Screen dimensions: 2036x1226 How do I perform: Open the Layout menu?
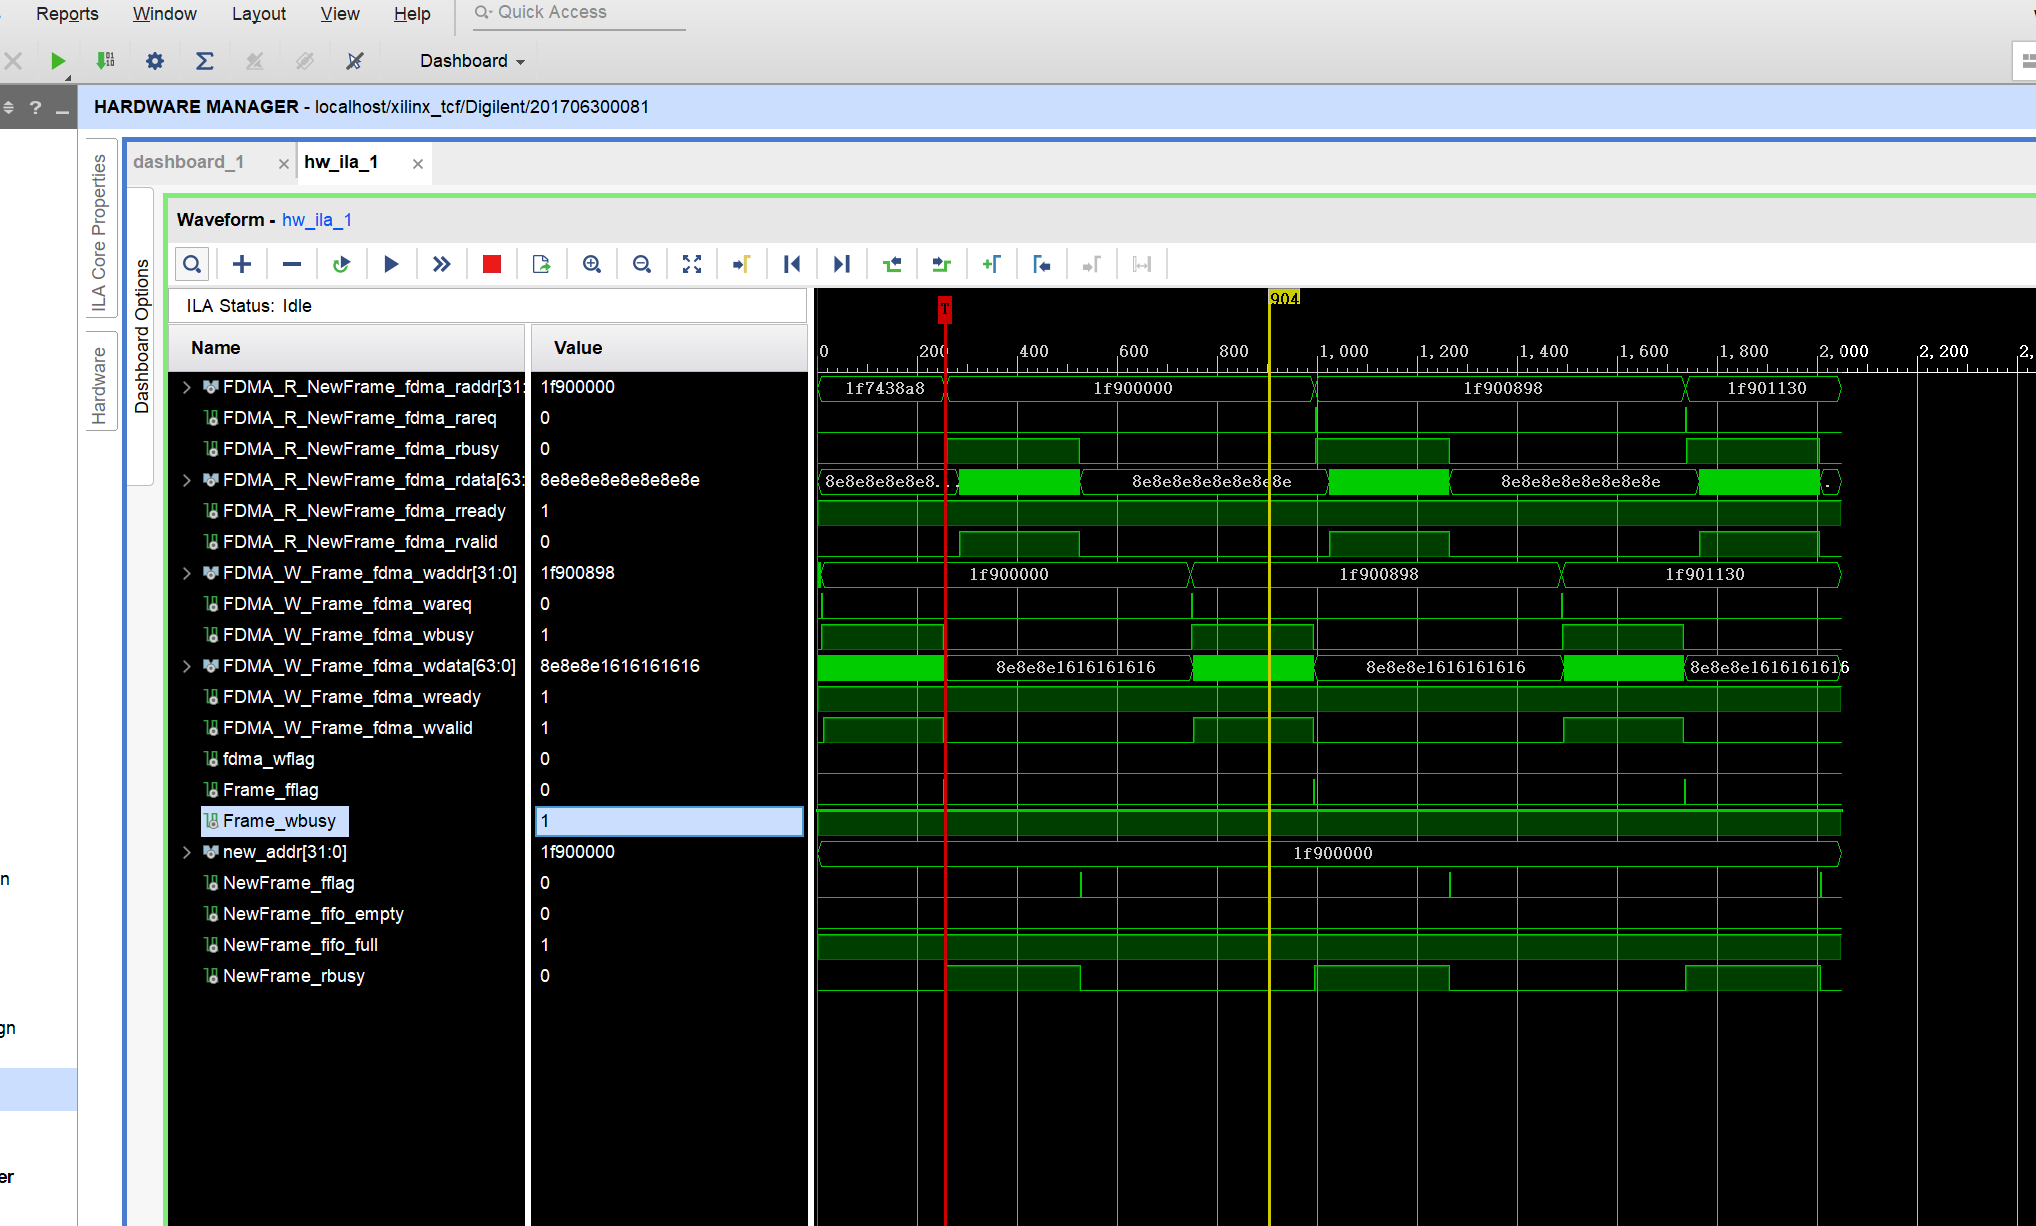pos(258,14)
